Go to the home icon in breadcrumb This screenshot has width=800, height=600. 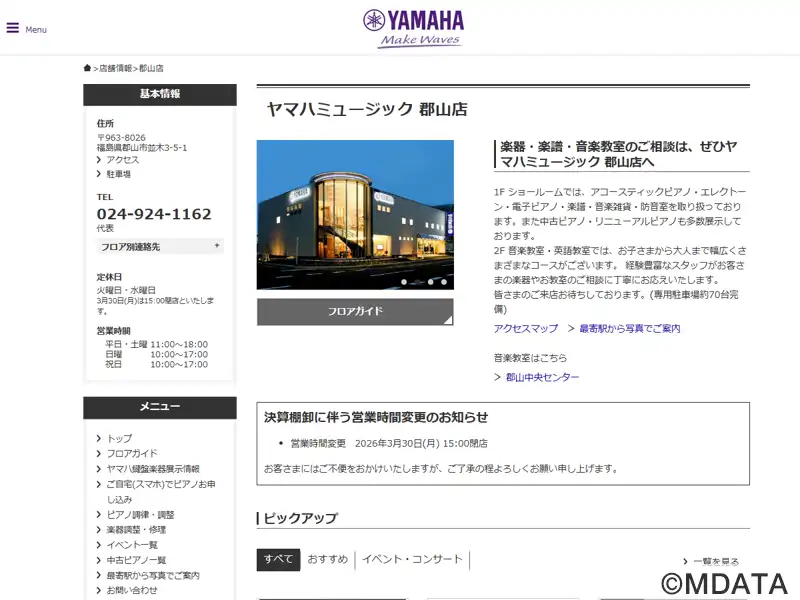[x=87, y=68]
